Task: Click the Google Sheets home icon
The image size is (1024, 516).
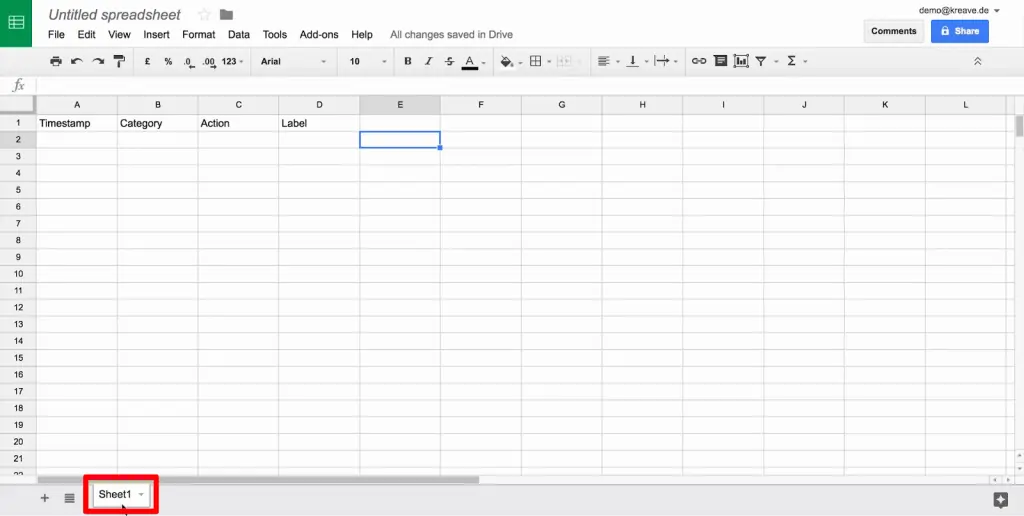Action: [16, 24]
